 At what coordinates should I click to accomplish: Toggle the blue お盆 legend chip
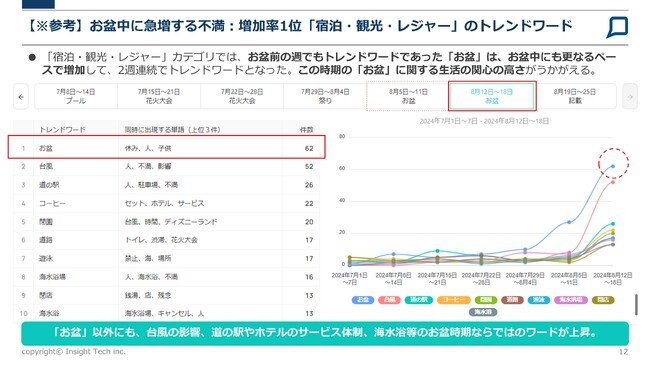click(363, 300)
